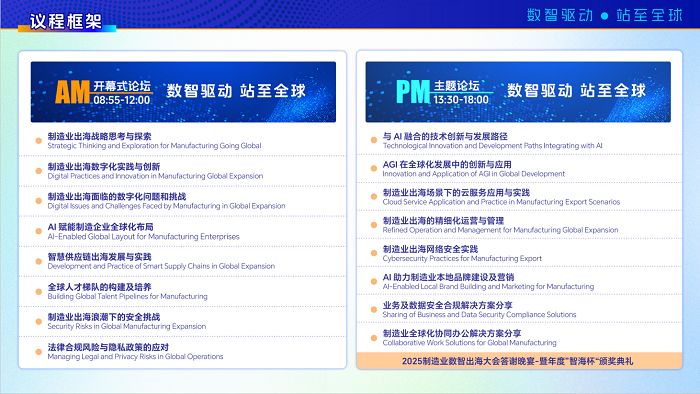
Task: Click bullet beside 法律合规风险与隐私政策的应对
Action: coord(39,352)
